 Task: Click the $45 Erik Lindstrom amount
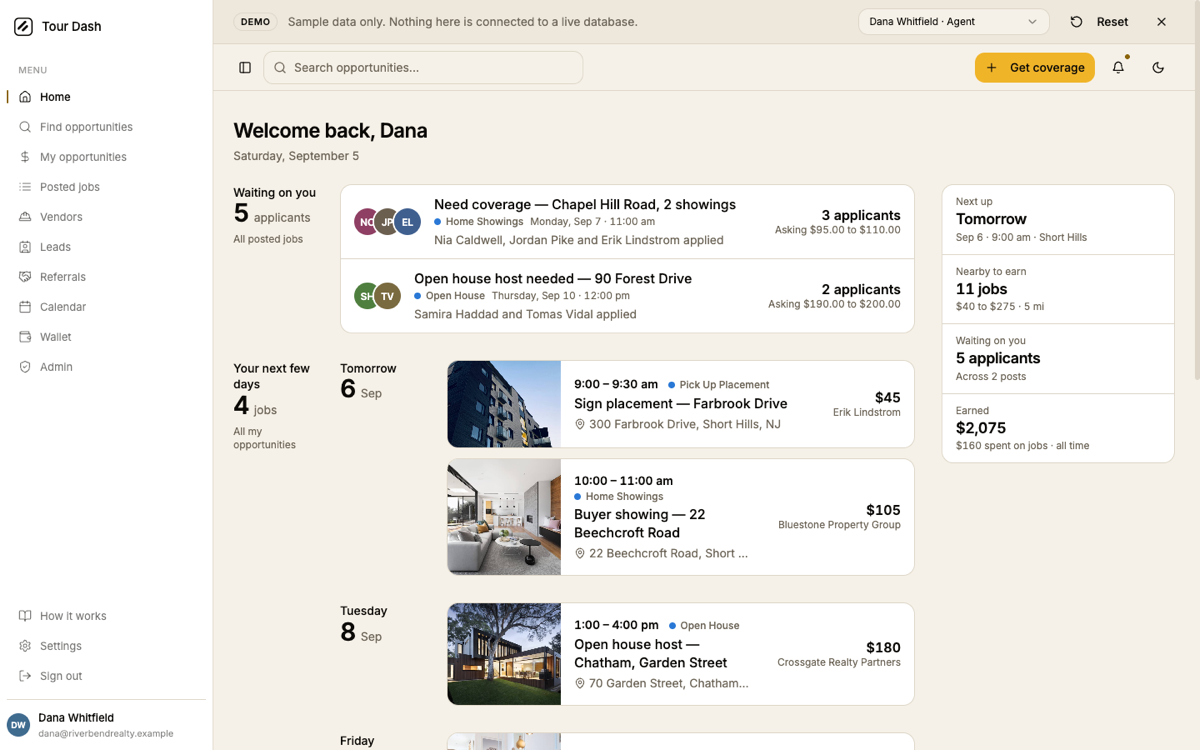(887, 397)
